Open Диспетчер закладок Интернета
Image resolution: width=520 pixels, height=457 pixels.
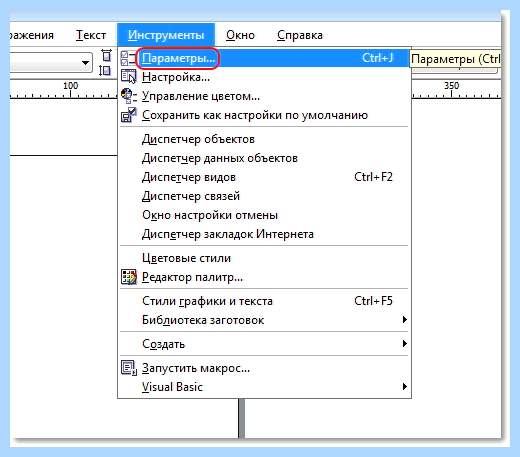264,234
